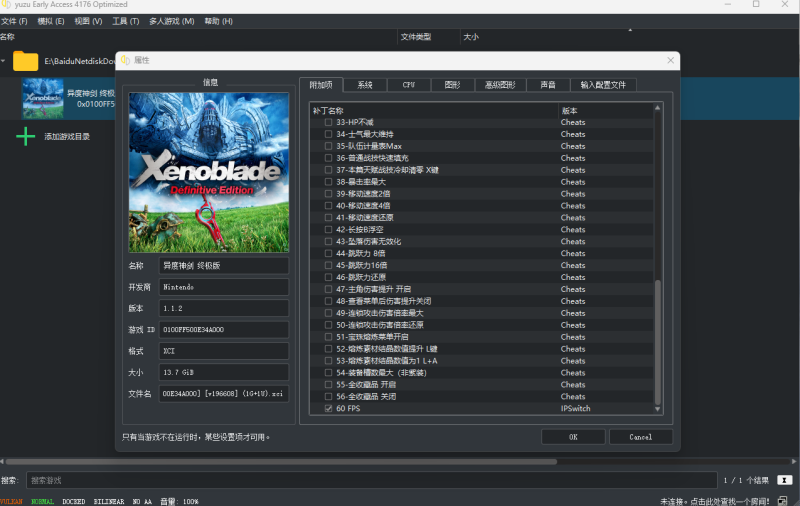The width and height of the screenshot is (800, 506).
Task: Click the yellow game folder icon
Action: 26,61
